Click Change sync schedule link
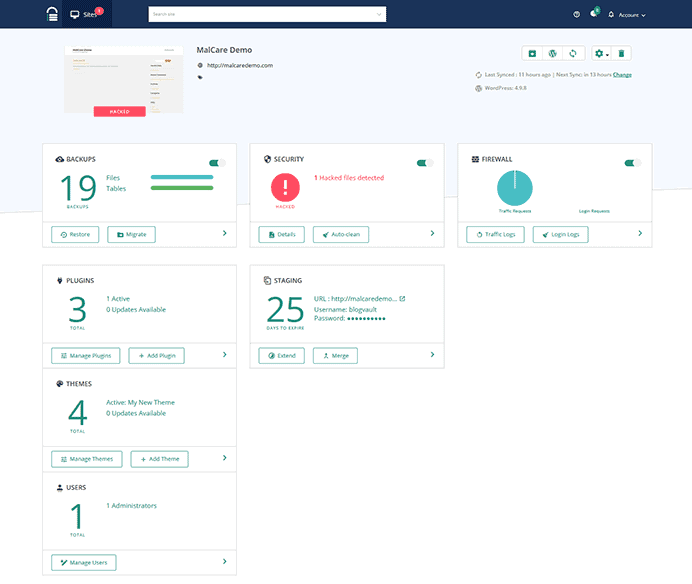The width and height of the screenshot is (692, 584). (x=622, y=75)
